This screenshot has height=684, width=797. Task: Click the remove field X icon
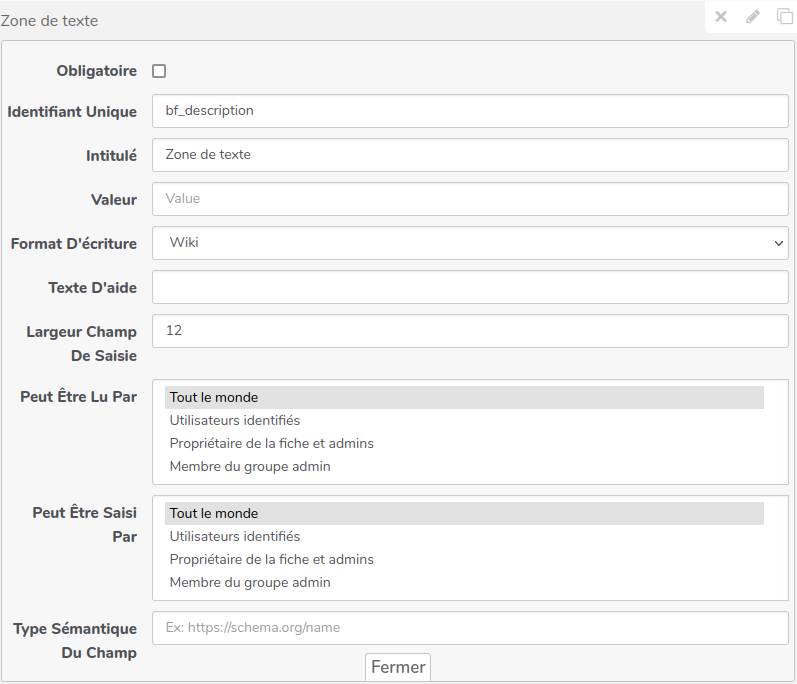tap(721, 17)
